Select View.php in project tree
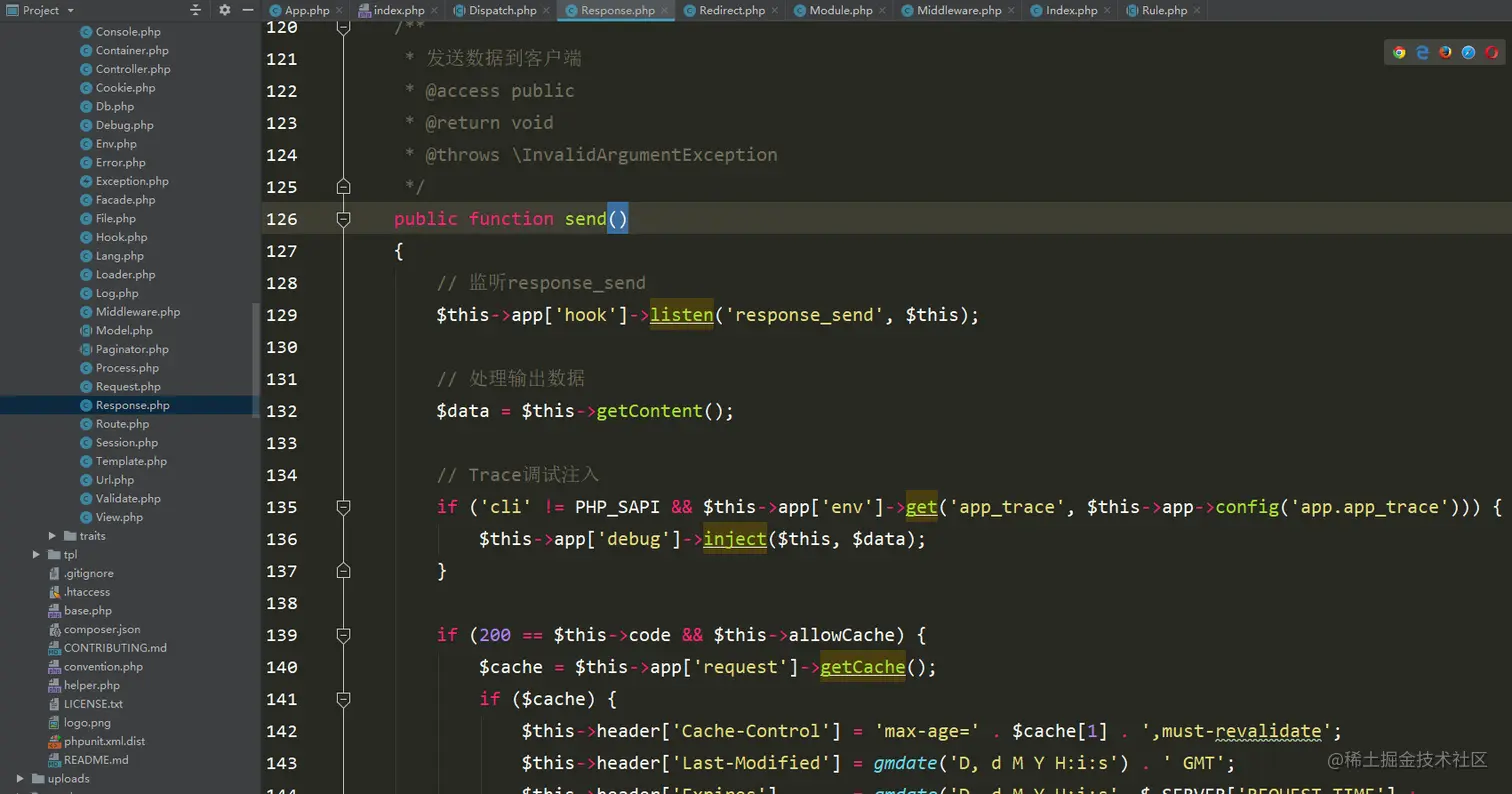 pos(119,517)
